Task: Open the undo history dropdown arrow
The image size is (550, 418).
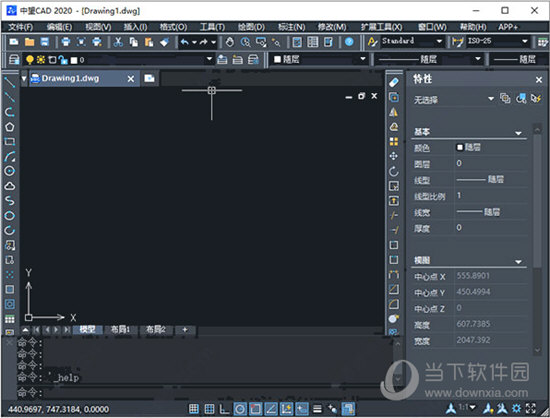Action: (194, 42)
